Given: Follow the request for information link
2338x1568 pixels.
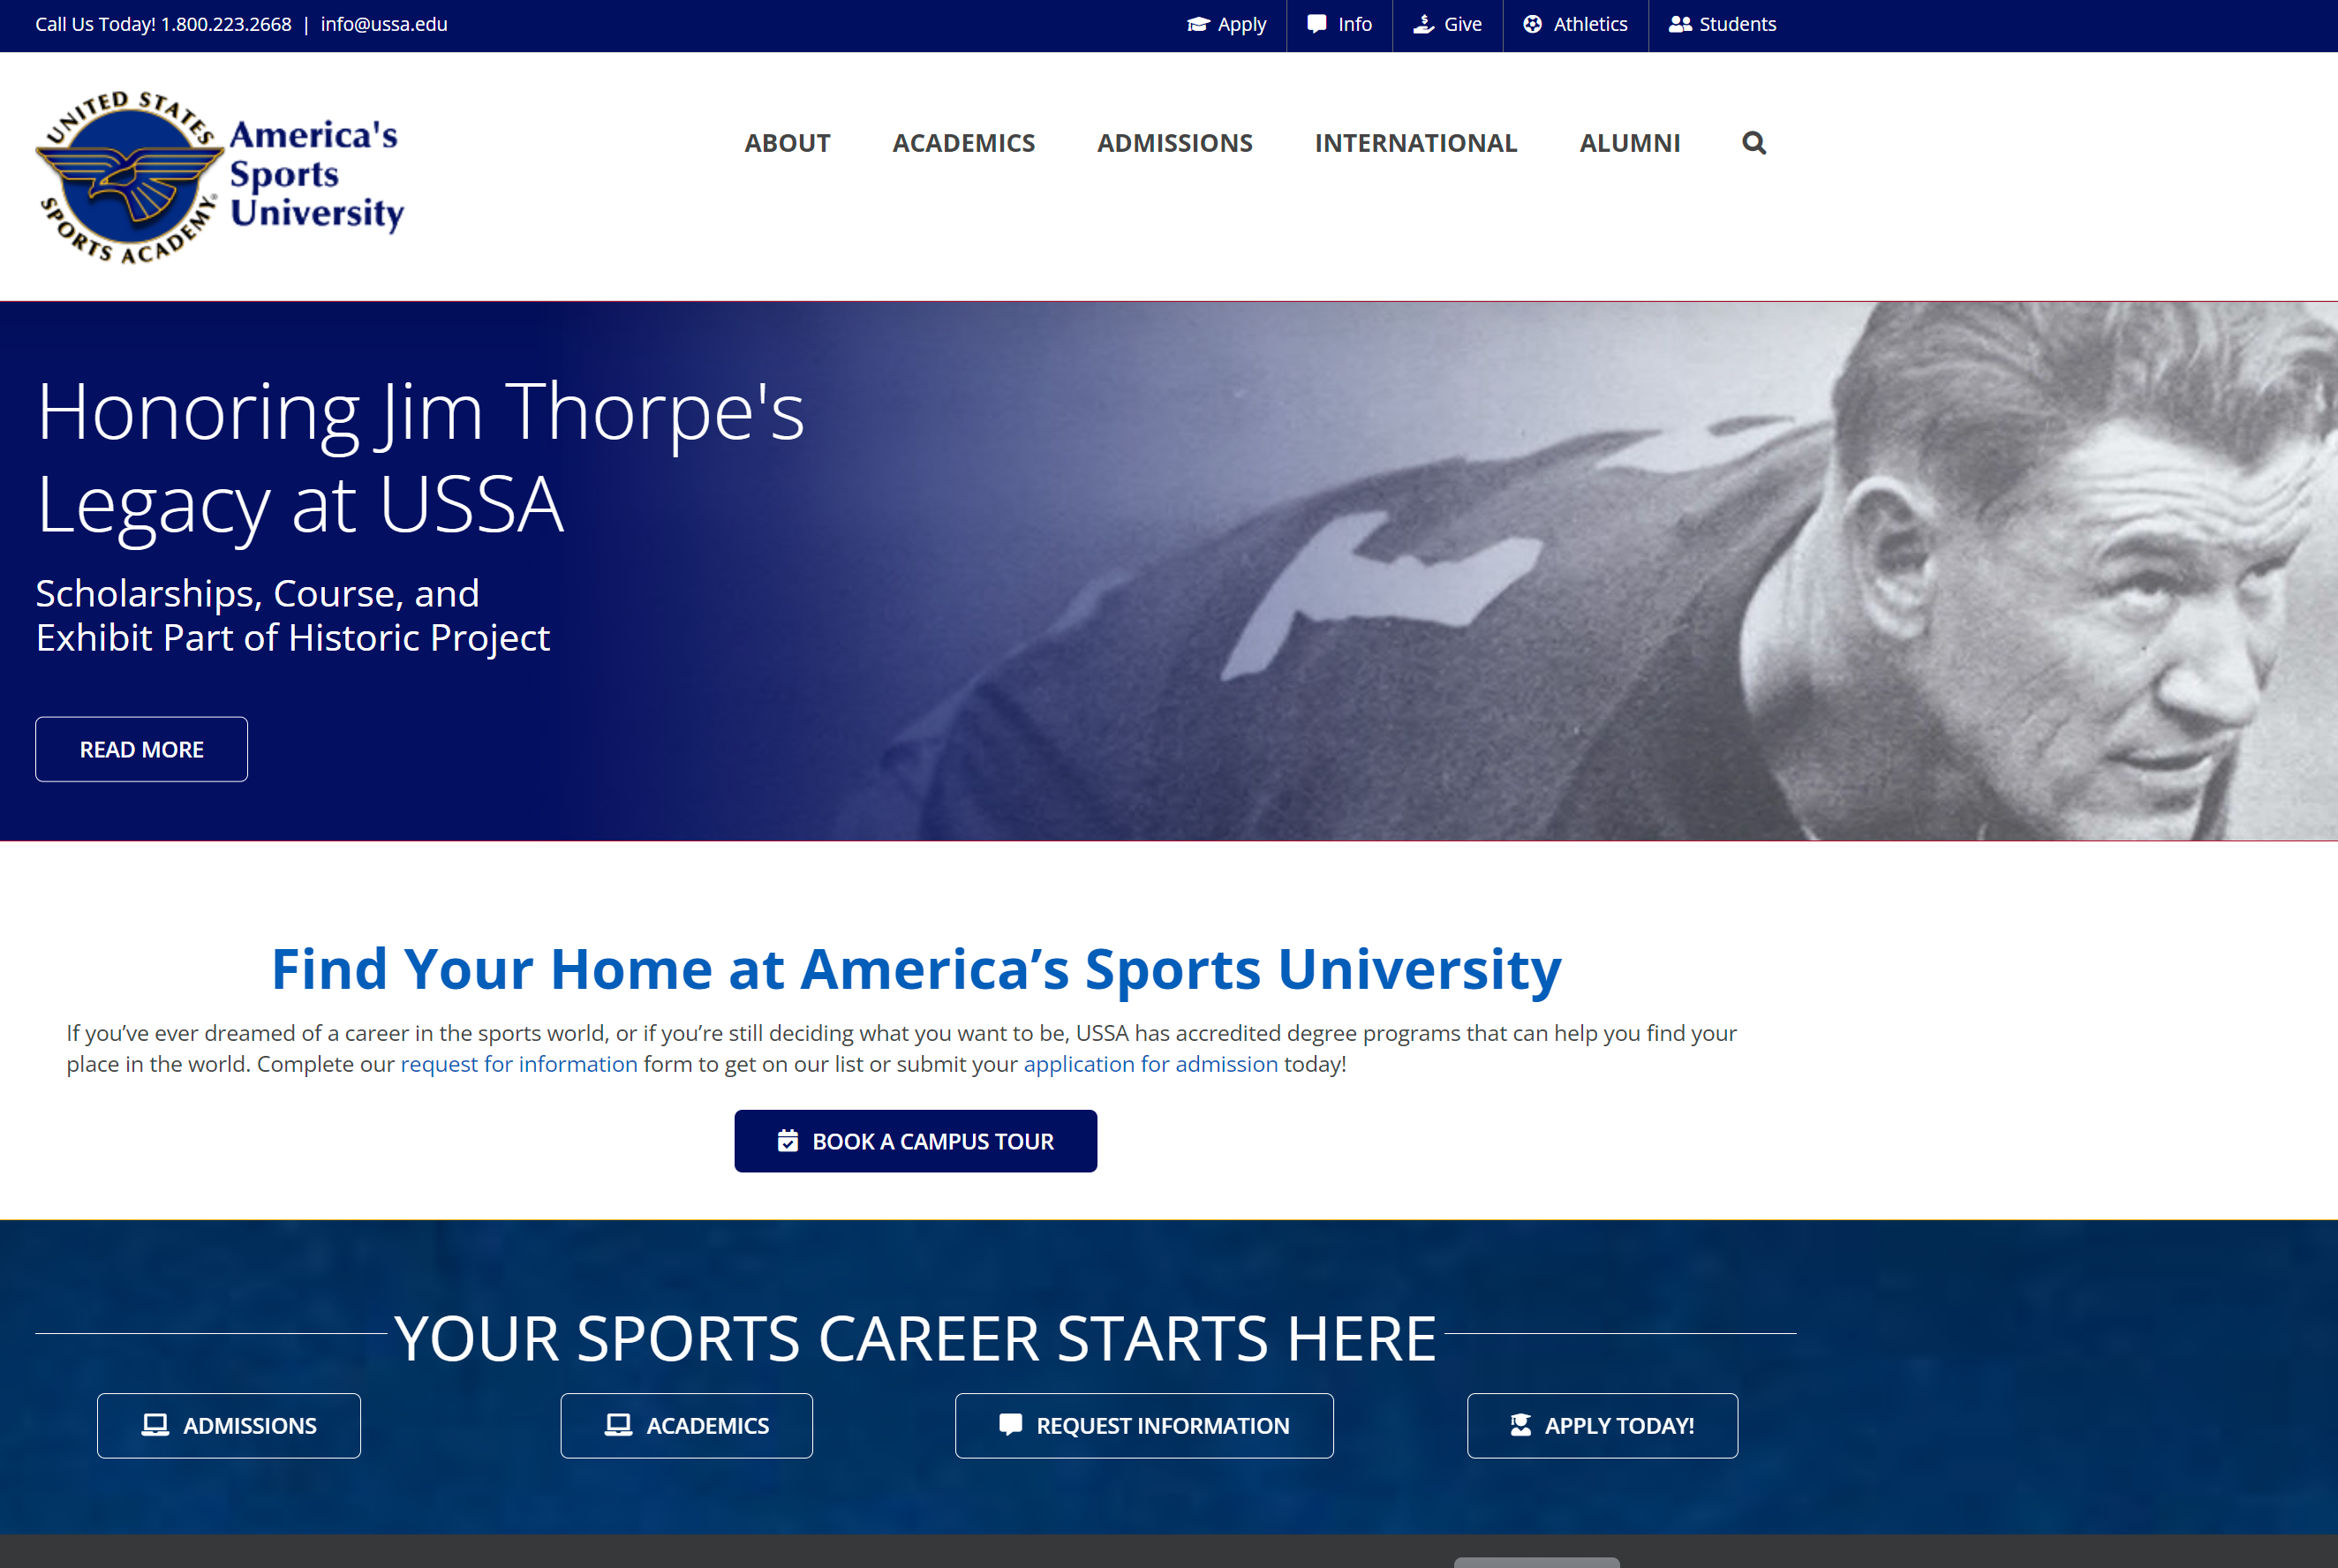Looking at the screenshot, I should tap(519, 1064).
